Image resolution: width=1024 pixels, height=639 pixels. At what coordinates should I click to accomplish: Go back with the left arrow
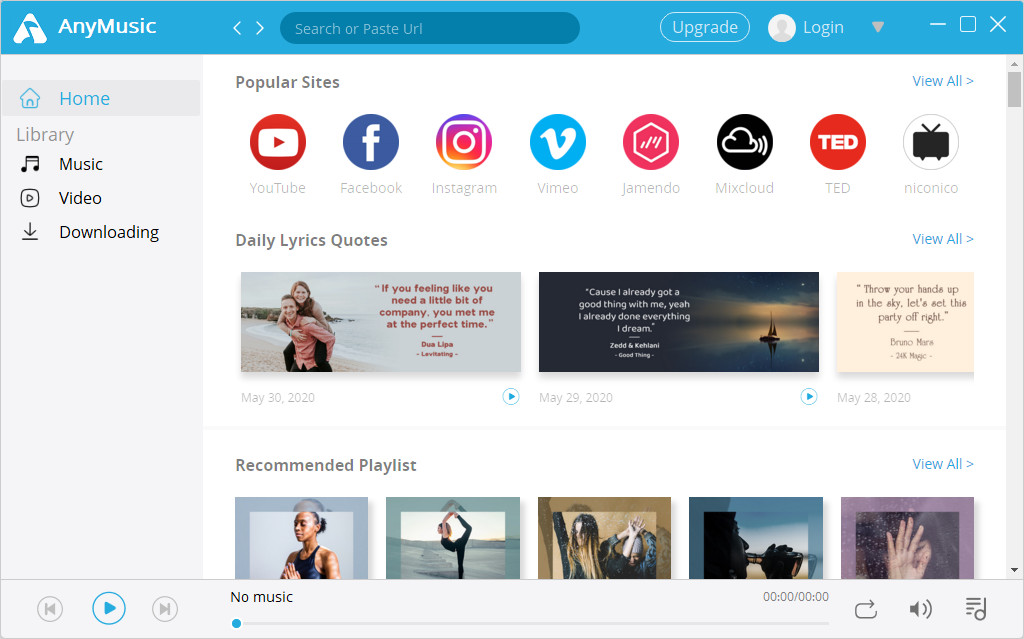[237, 28]
